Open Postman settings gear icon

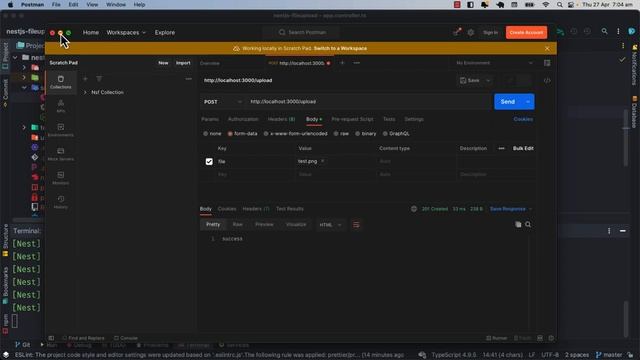click(471, 32)
